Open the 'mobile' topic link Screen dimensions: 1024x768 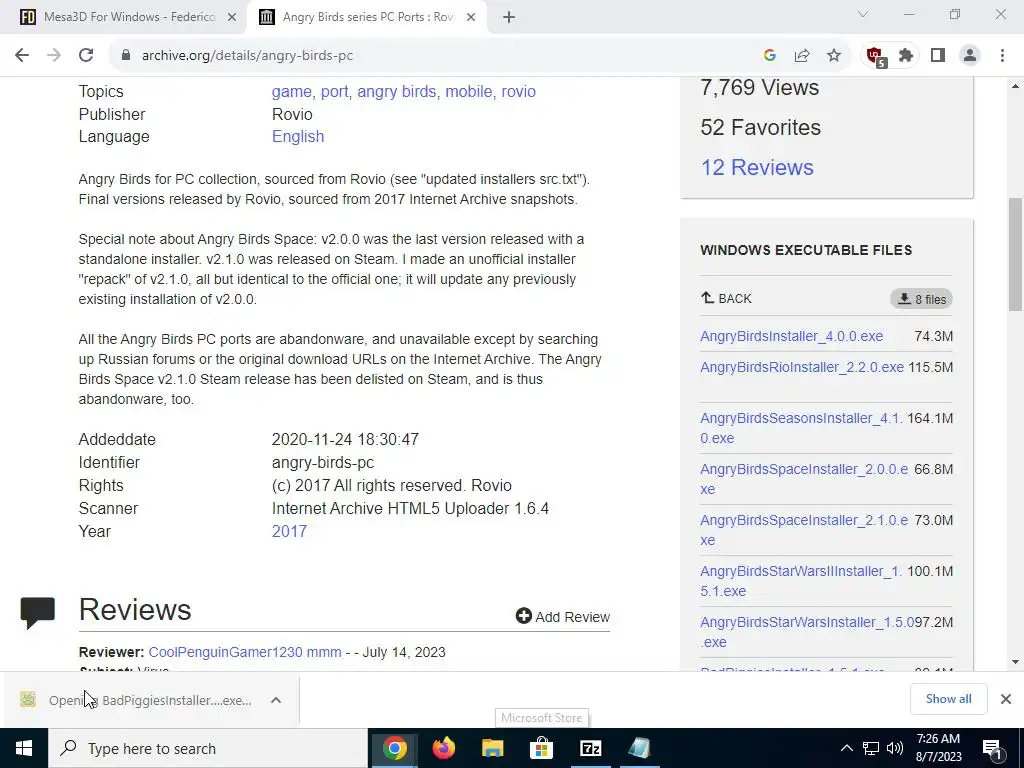[x=468, y=91]
